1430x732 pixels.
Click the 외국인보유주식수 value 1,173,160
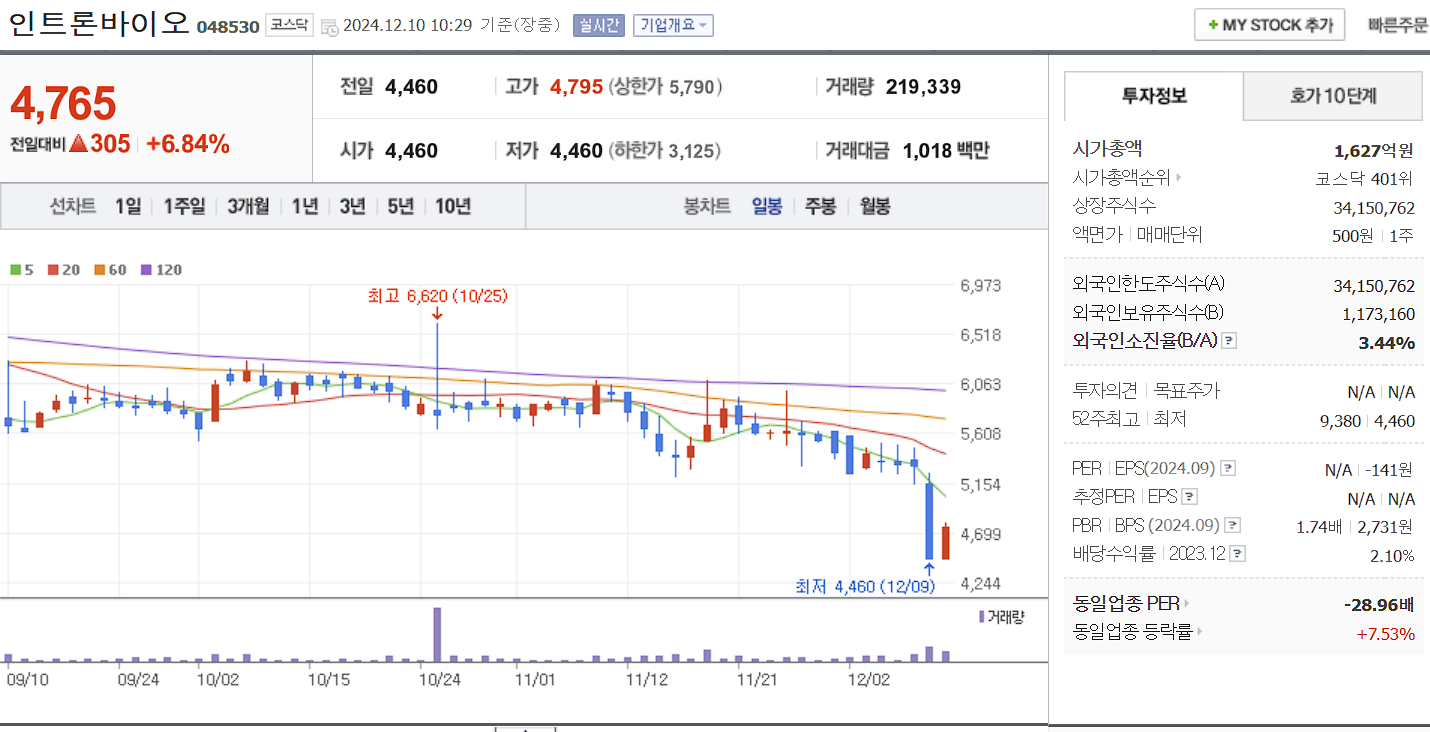(x=1378, y=314)
